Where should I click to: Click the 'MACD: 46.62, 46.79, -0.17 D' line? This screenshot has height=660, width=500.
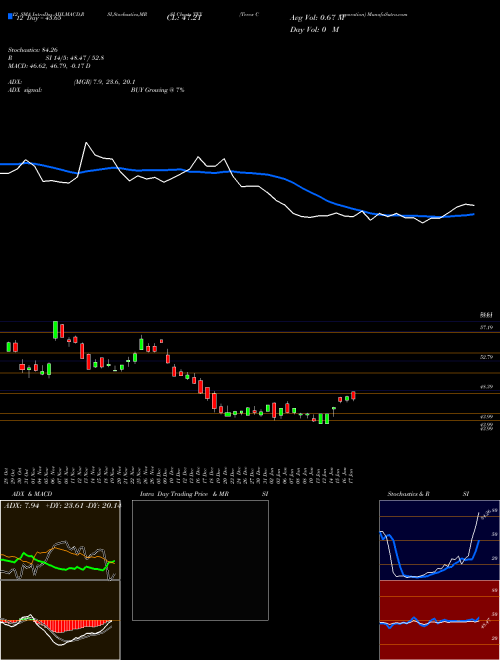click(49, 66)
